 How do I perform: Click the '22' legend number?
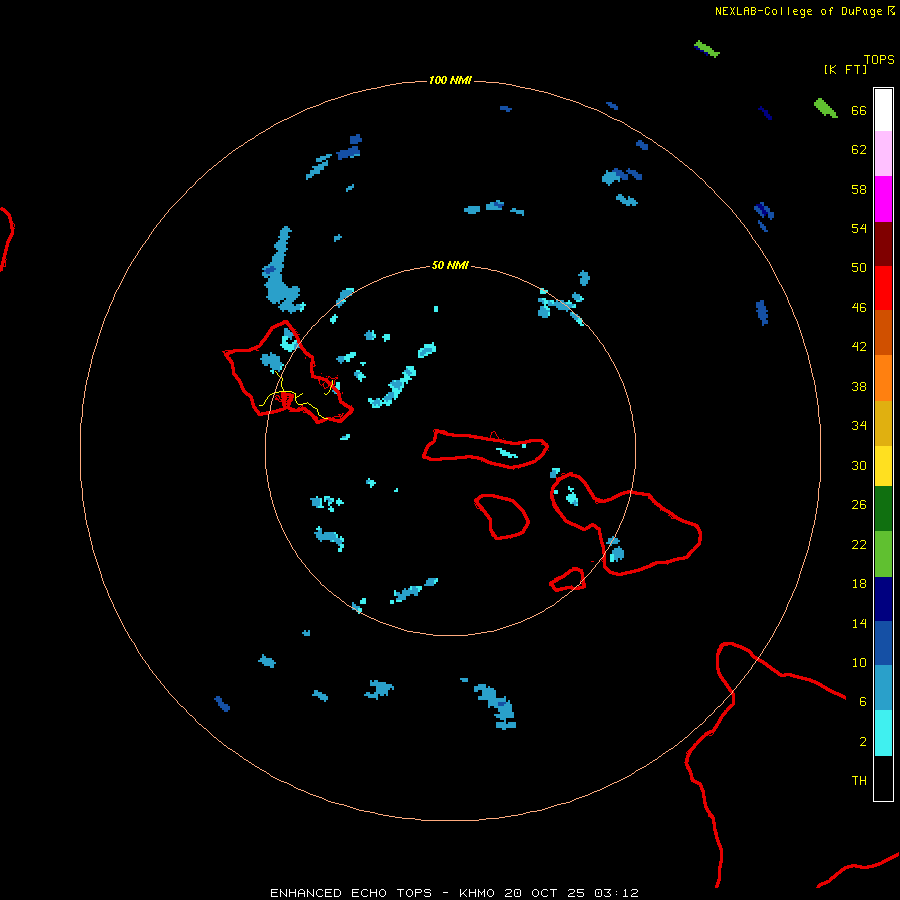coord(859,544)
